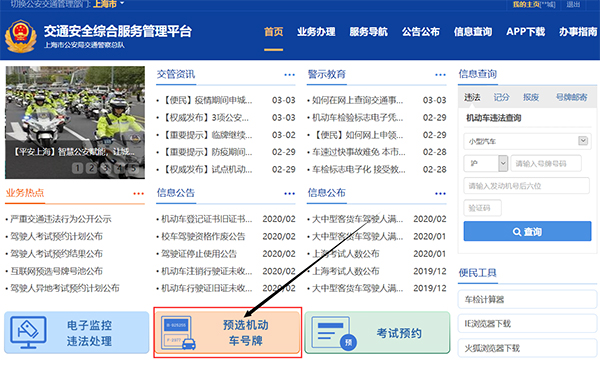Open 驾驶人考试预约计划公布 link
The width and height of the screenshot is (600, 368).
pyautogui.click(x=56, y=236)
